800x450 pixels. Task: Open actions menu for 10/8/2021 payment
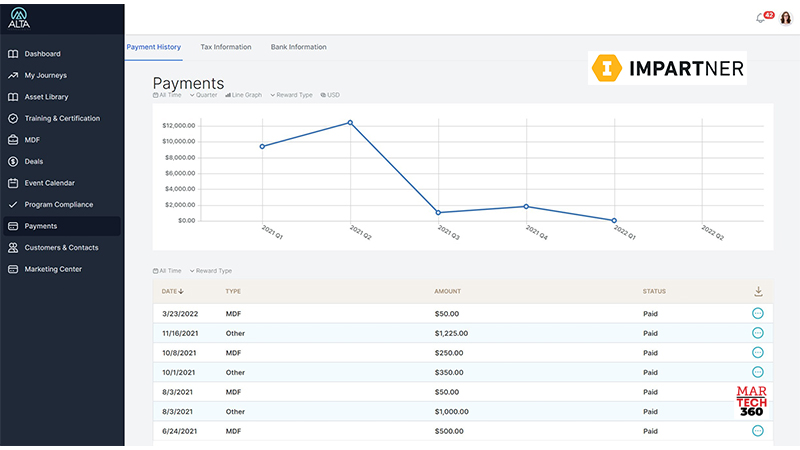click(x=758, y=353)
